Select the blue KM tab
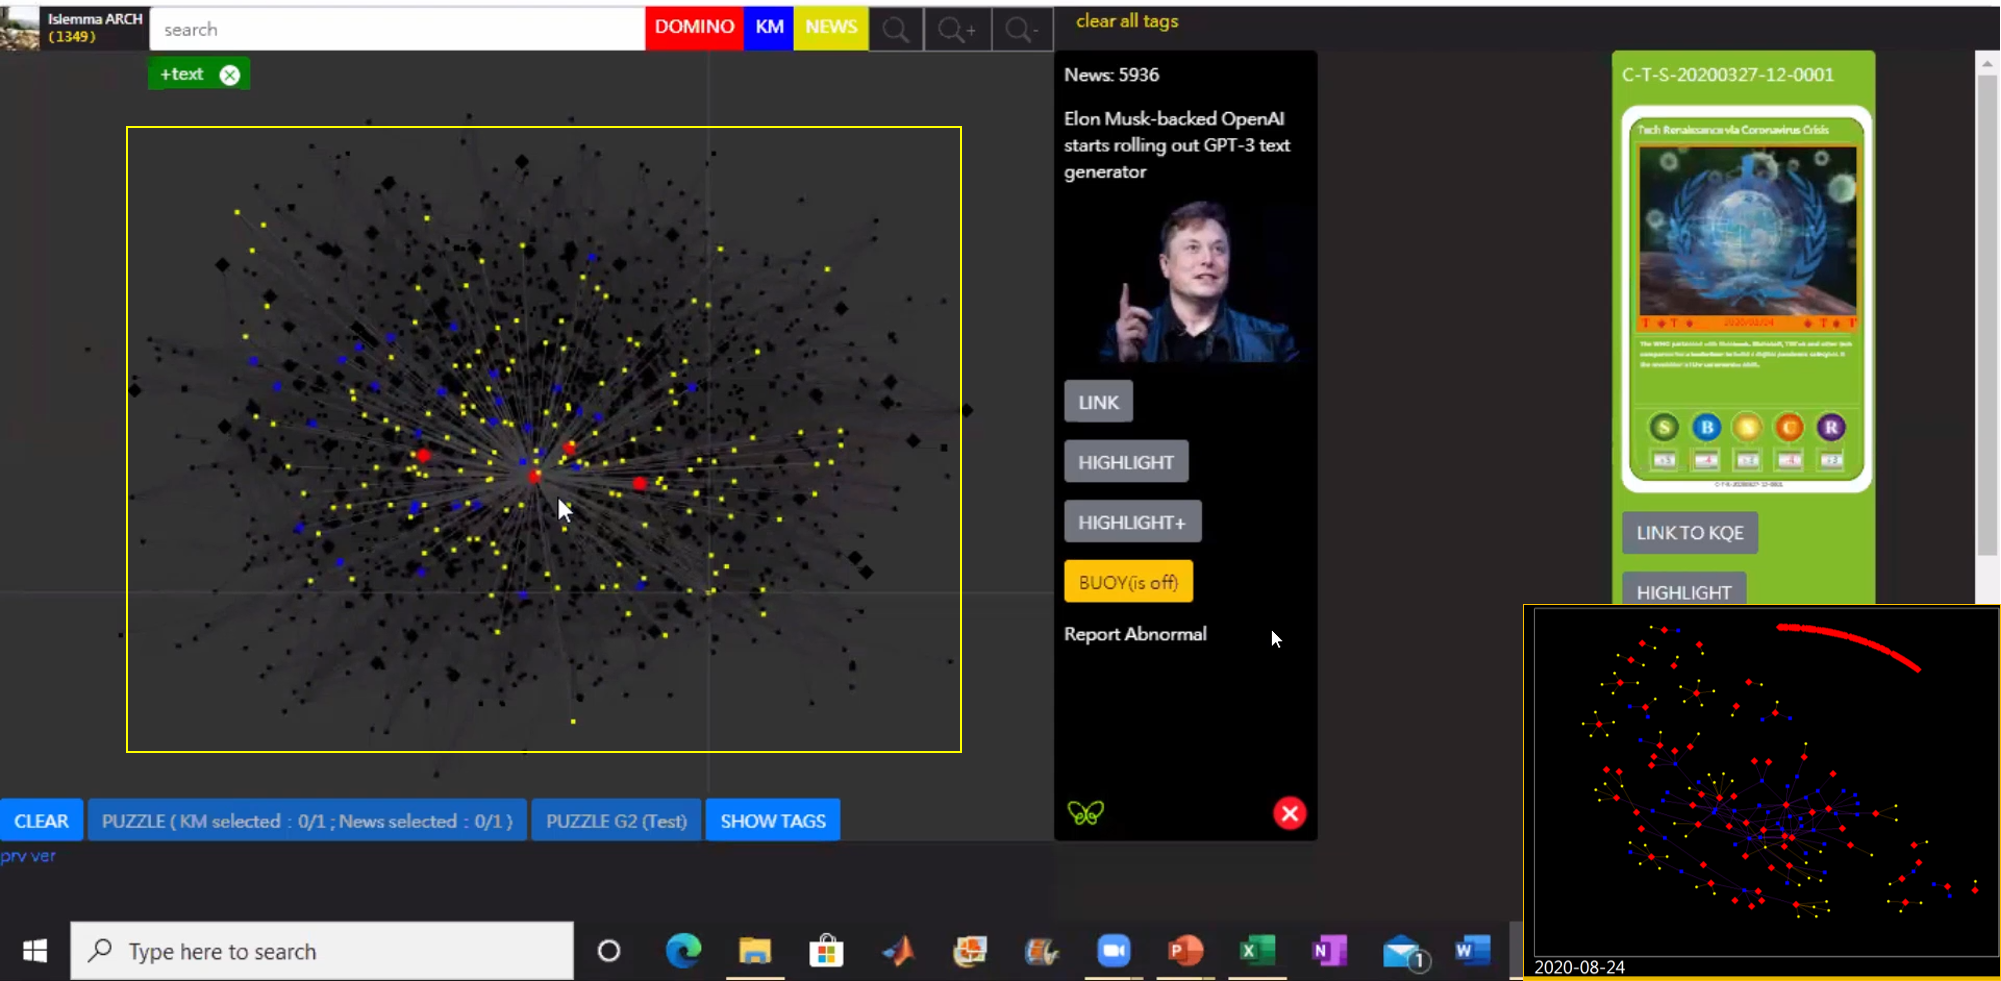Screen dimensions: 2001x981 click(769, 27)
